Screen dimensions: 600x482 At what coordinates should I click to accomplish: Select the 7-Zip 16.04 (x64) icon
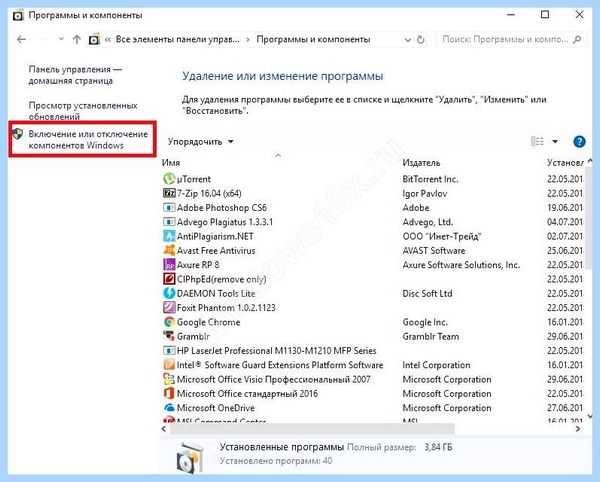[169, 193]
